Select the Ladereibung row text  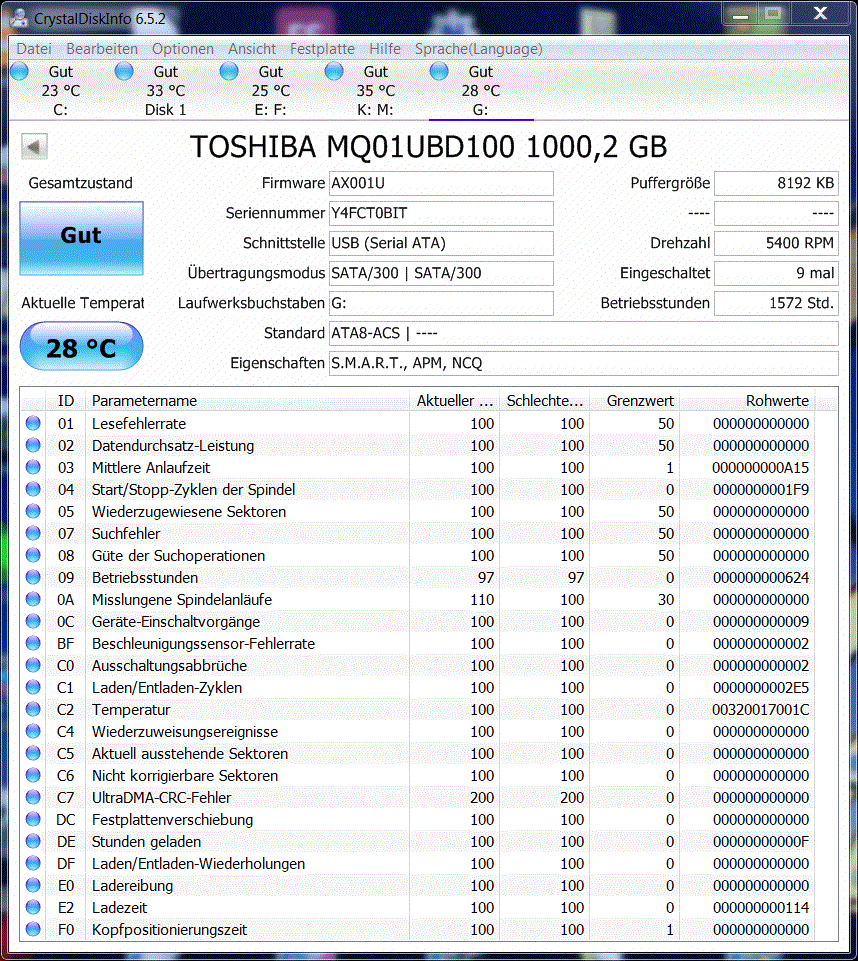[x=132, y=886]
